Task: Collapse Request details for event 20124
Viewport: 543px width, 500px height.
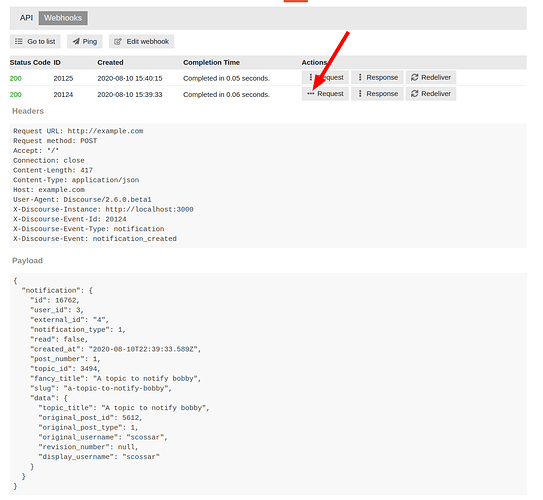Action: tap(325, 93)
